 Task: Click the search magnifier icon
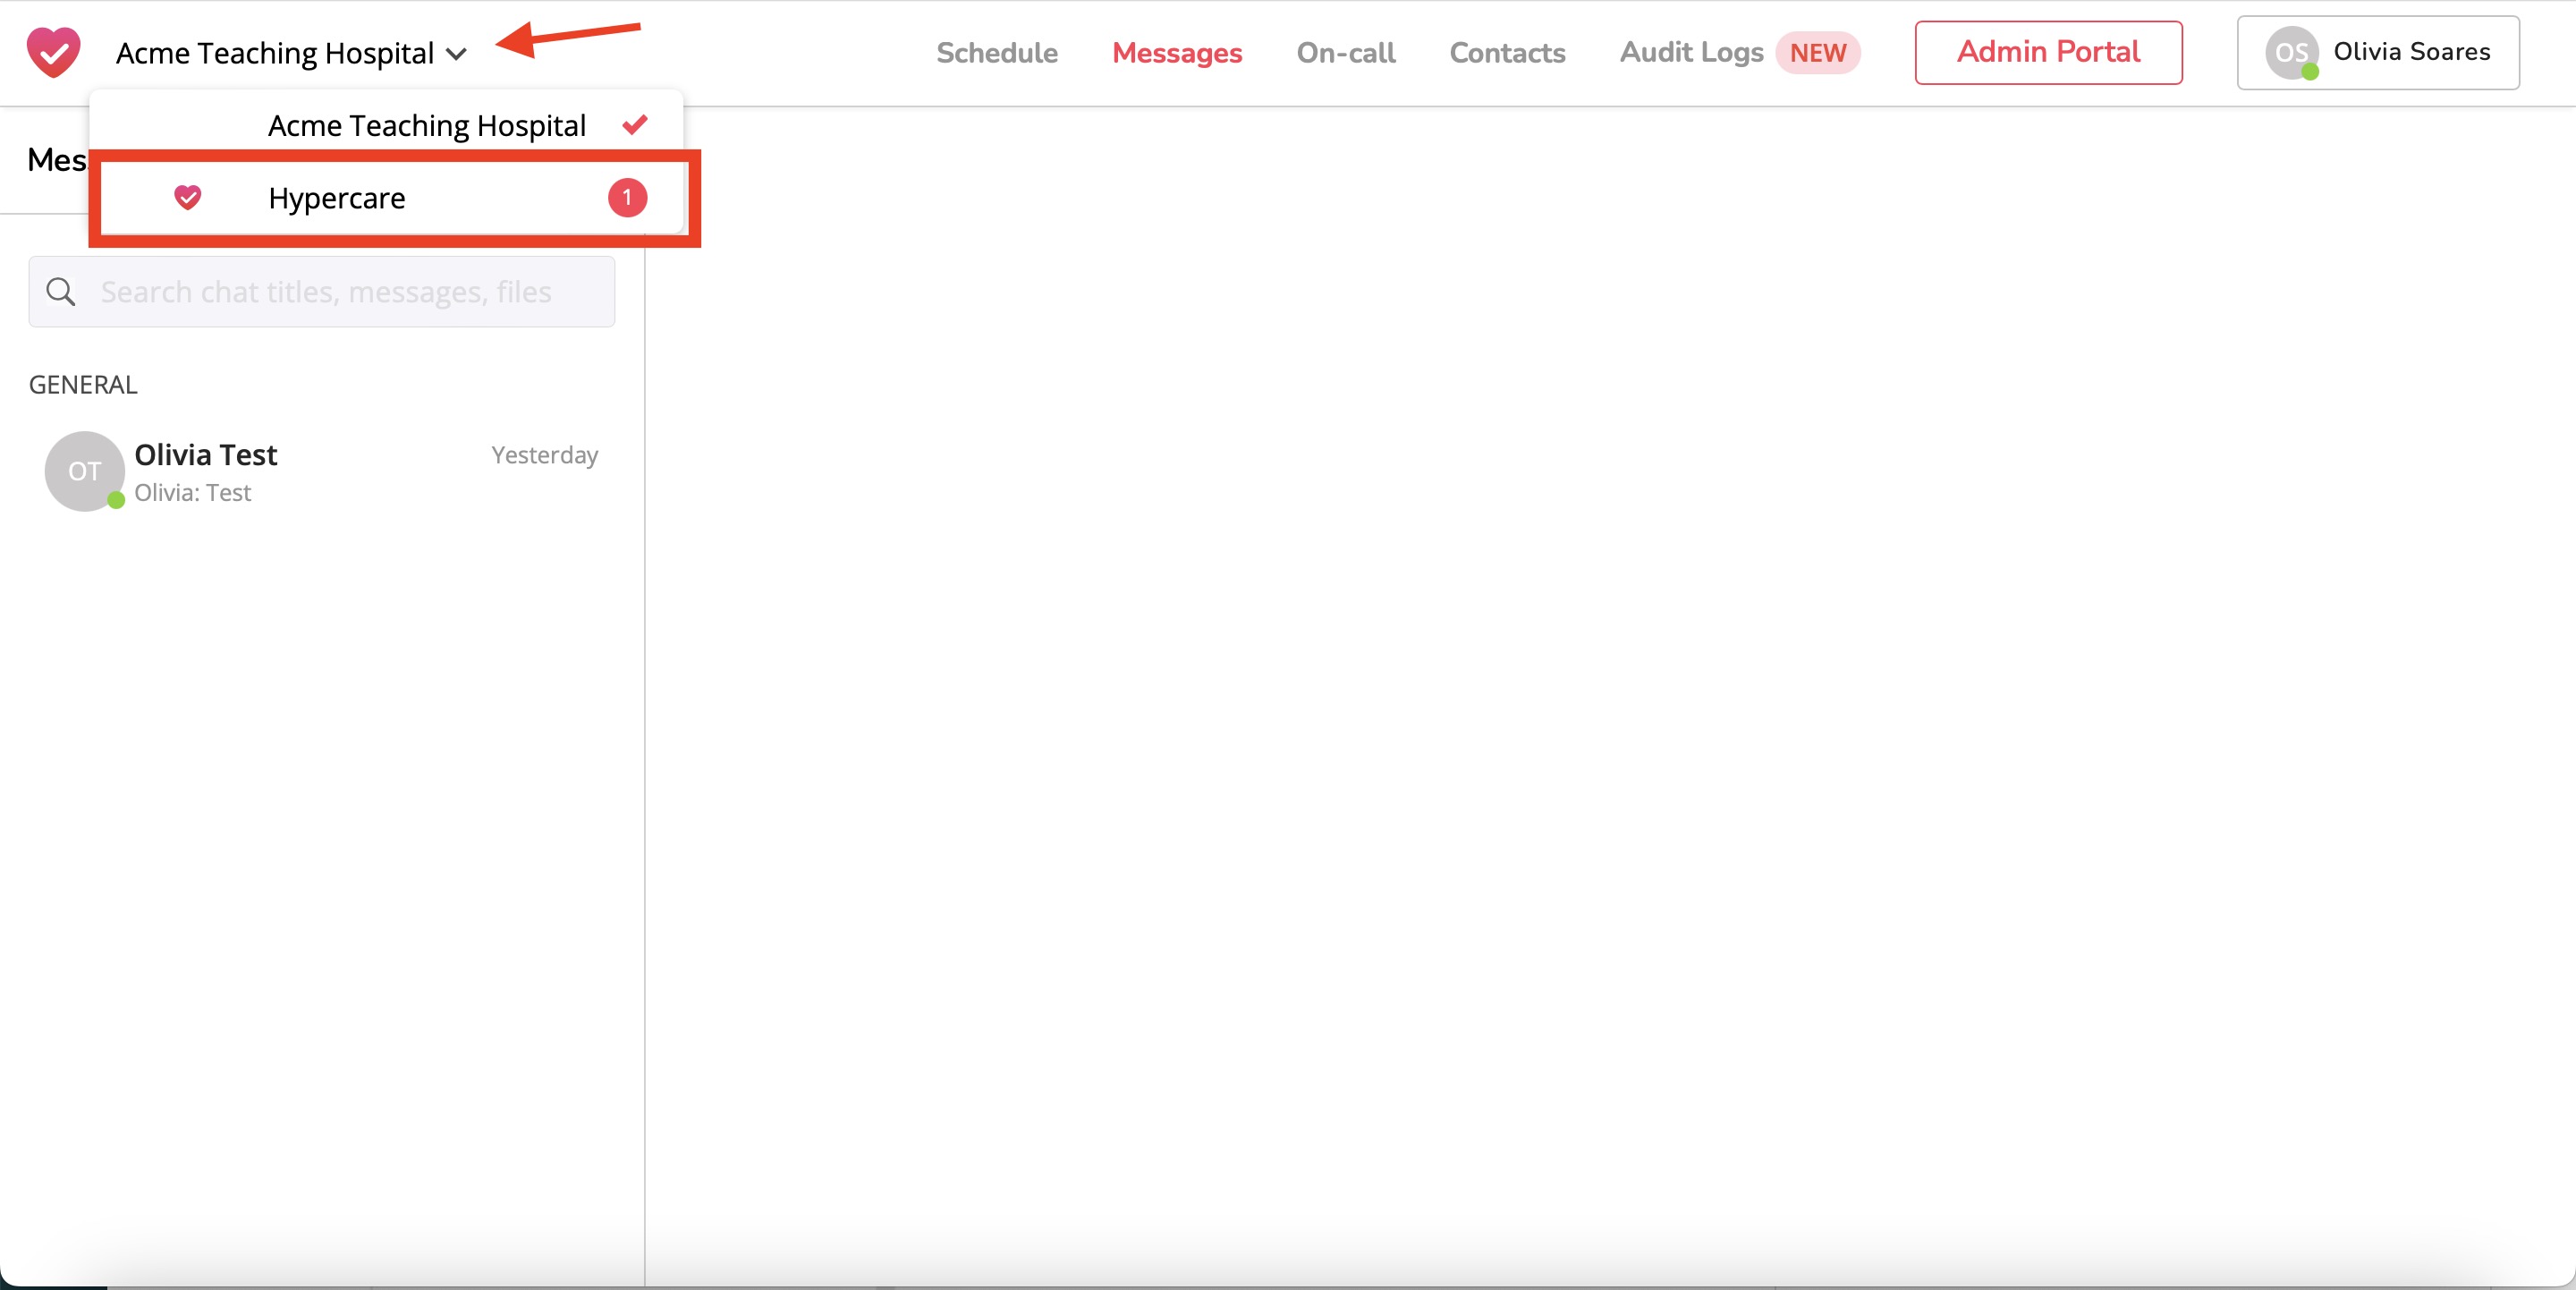61,292
